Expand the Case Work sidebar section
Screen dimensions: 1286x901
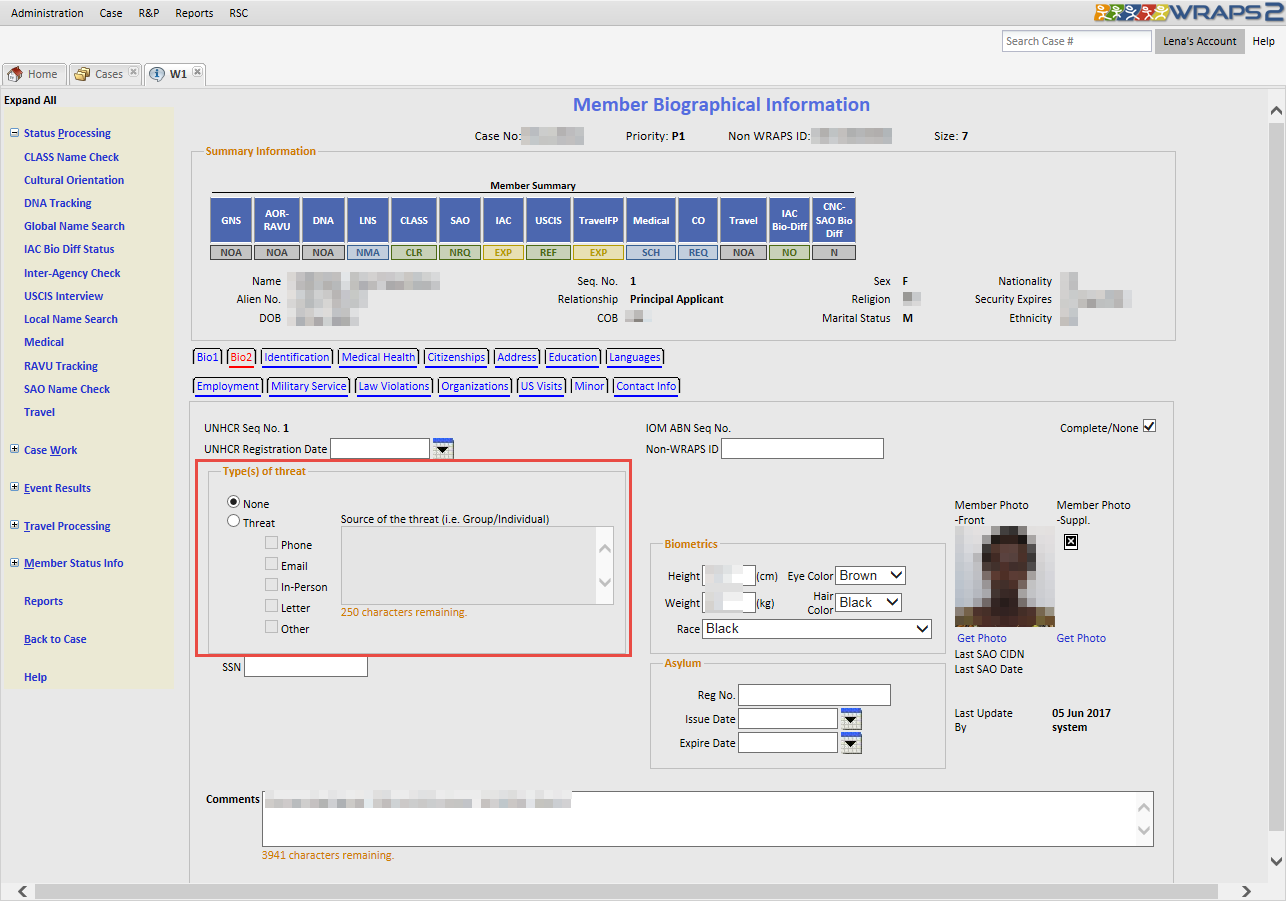click(x=15, y=450)
